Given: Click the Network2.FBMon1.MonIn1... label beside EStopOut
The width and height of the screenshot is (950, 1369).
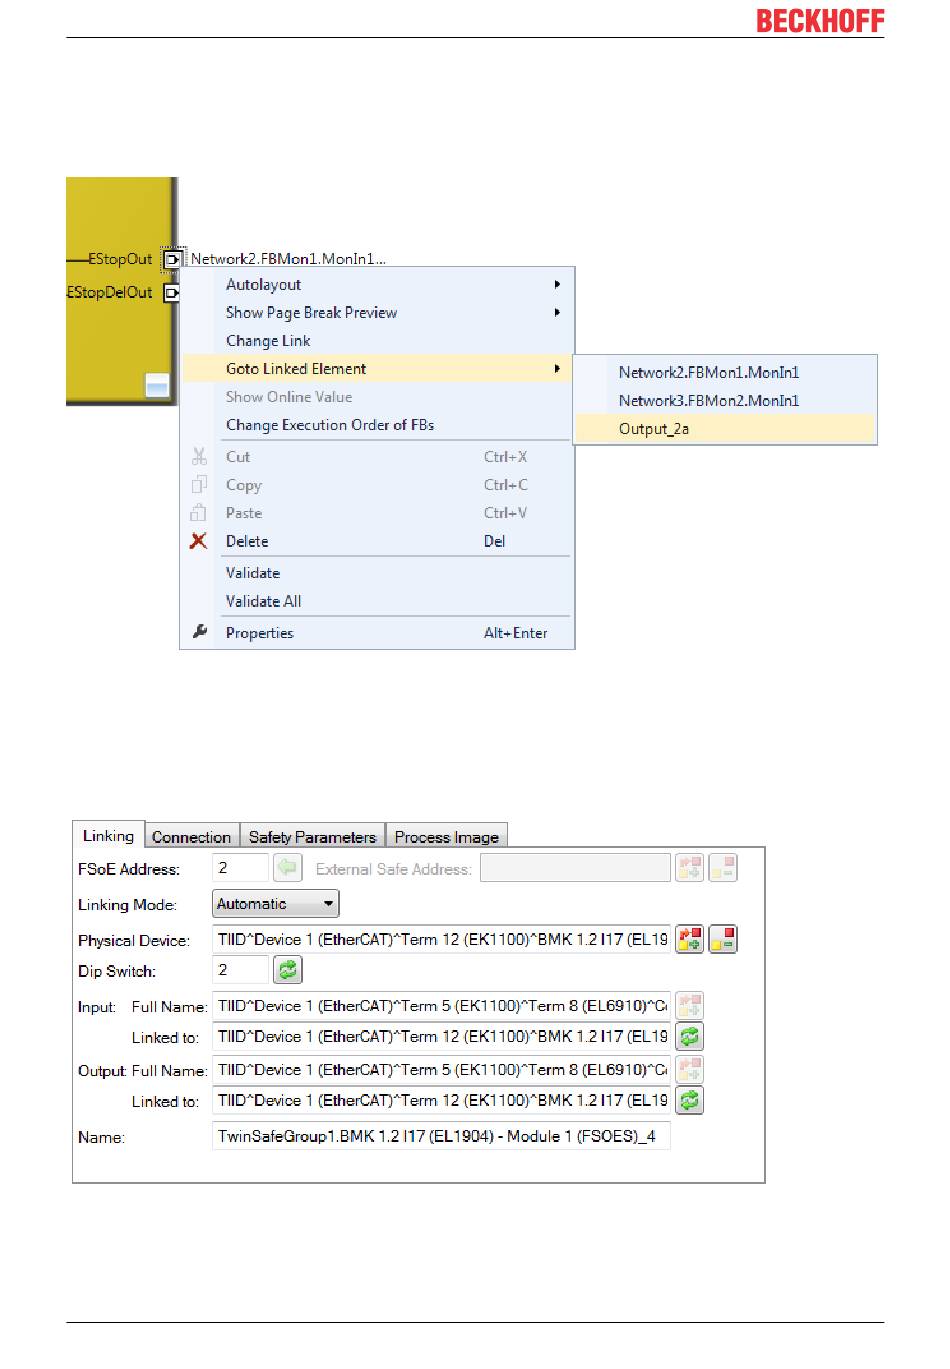Looking at the screenshot, I should (x=288, y=259).
